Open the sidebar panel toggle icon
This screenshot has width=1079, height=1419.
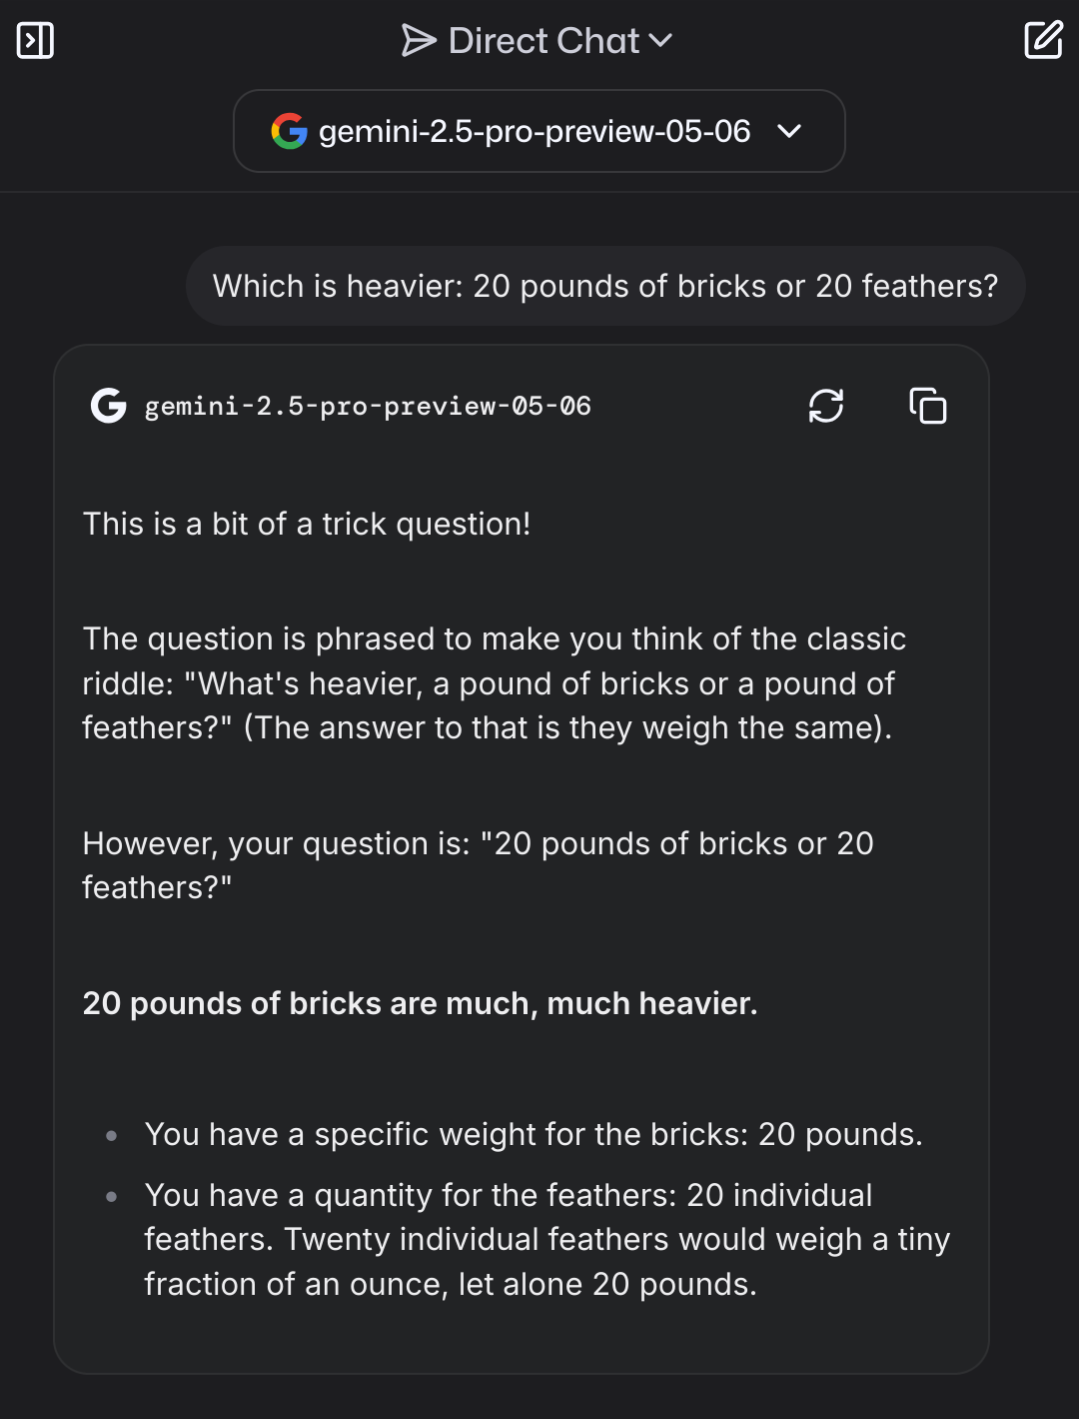35,41
